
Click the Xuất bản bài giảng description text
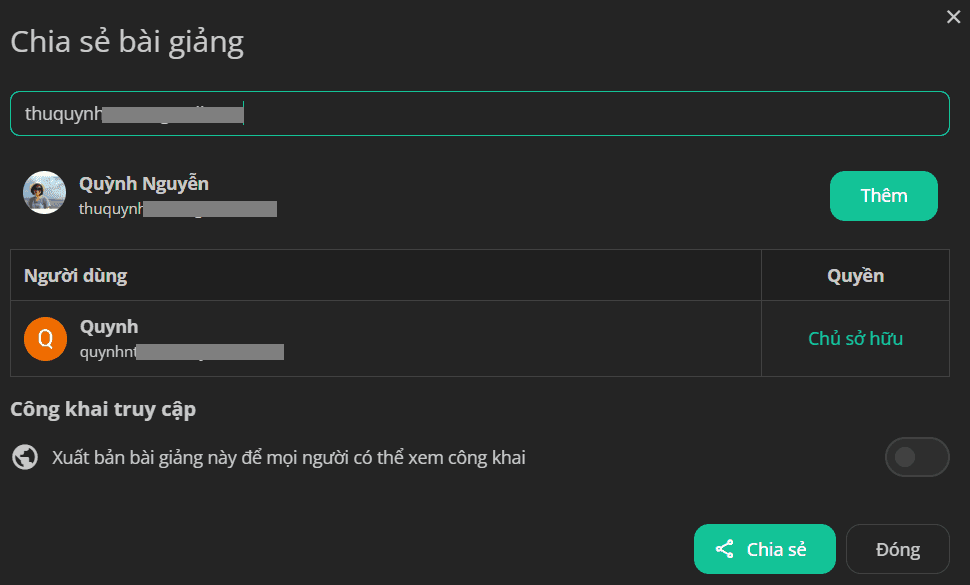point(288,458)
